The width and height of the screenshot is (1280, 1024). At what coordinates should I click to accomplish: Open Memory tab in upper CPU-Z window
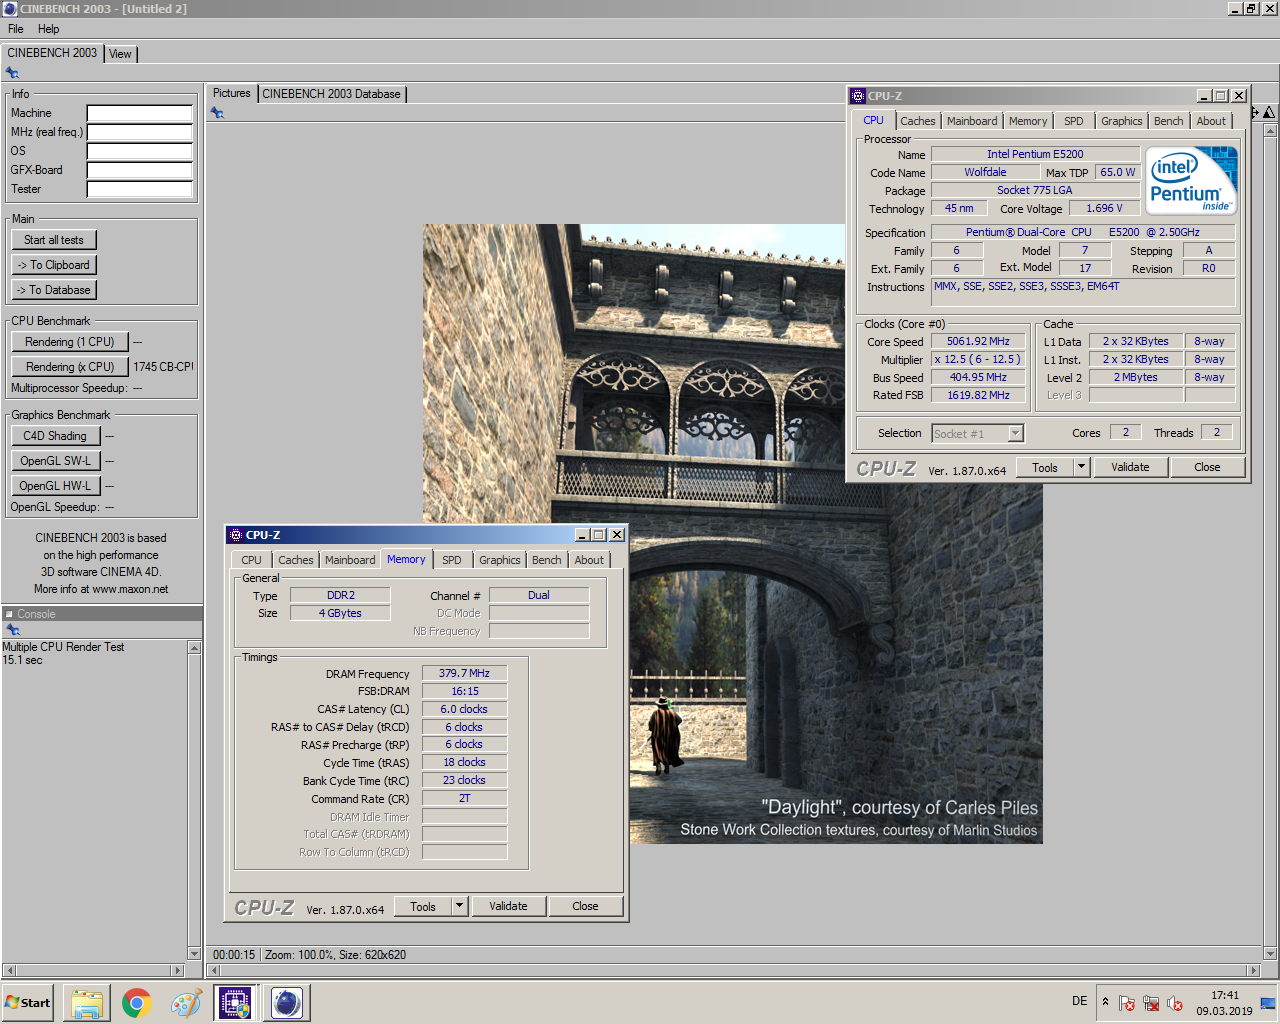point(1028,121)
